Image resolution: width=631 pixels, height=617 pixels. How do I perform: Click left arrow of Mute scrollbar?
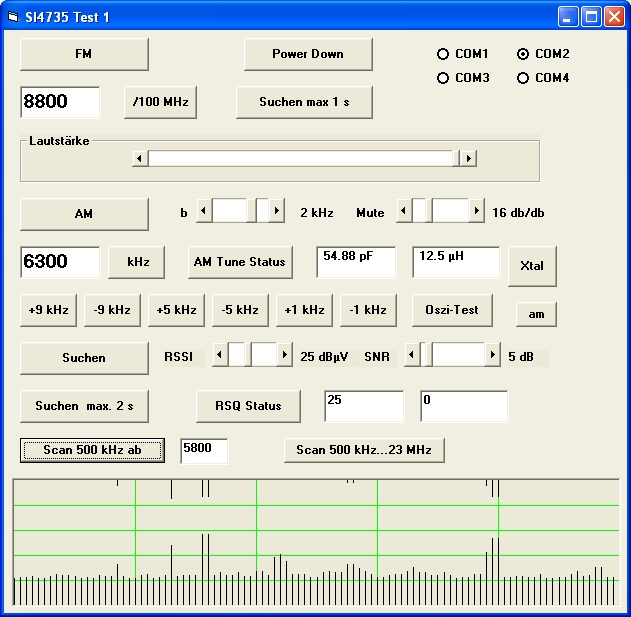404,211
